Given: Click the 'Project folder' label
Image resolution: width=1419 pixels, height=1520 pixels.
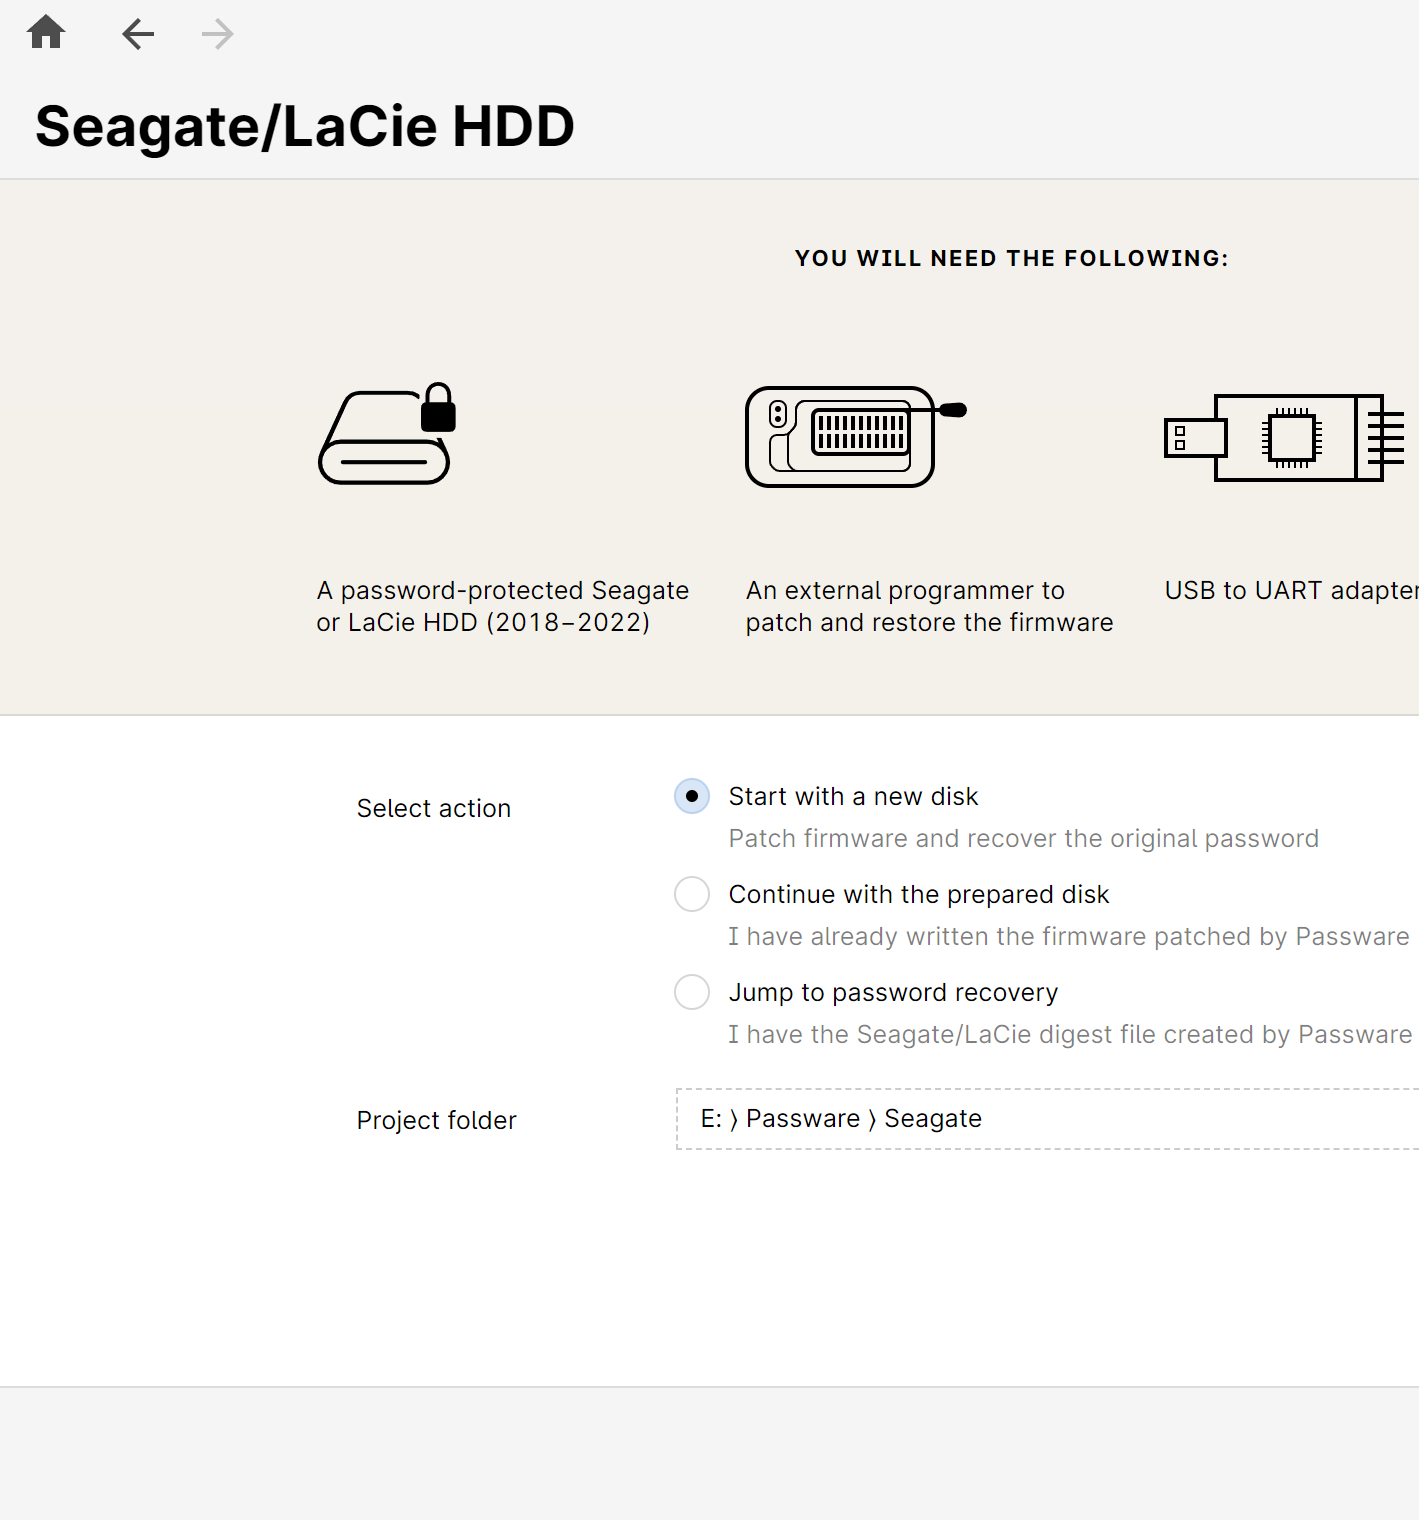Looking at the screenshot, I should click(x=437, y=1120).
